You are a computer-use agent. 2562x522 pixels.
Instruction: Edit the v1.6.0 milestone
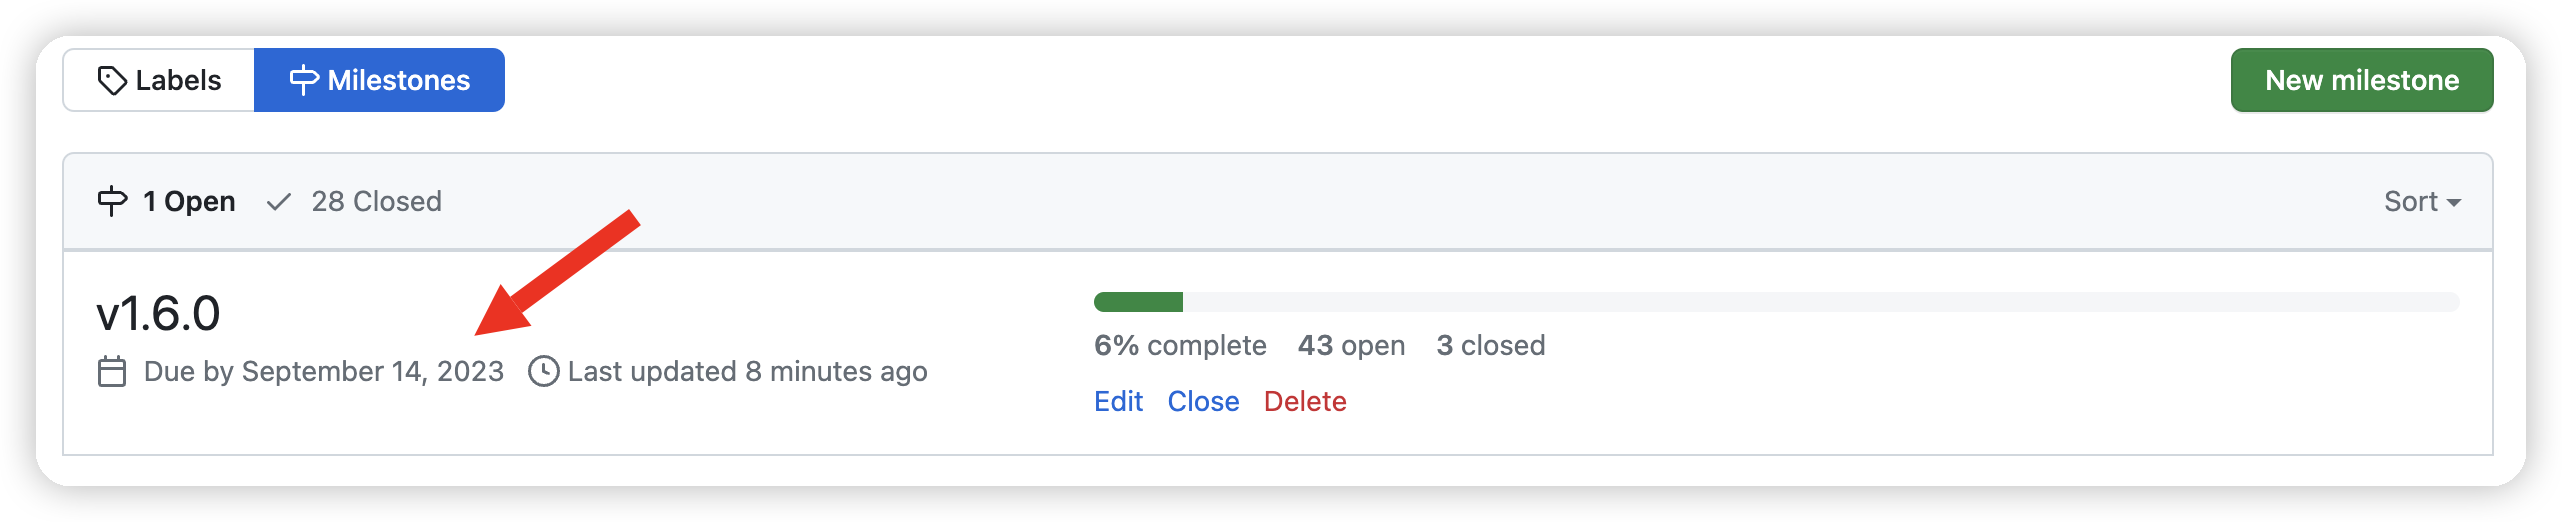click(x=1118, y=401)
